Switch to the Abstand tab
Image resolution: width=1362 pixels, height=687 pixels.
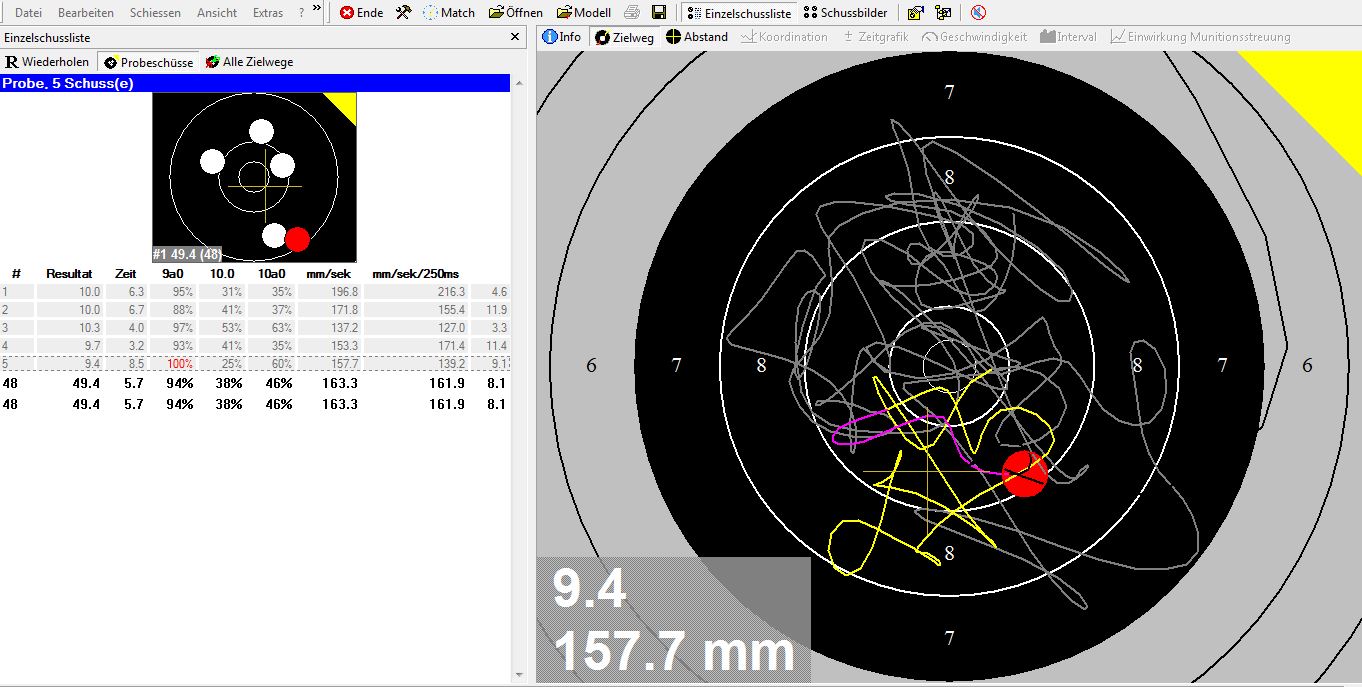pos(697,37)
